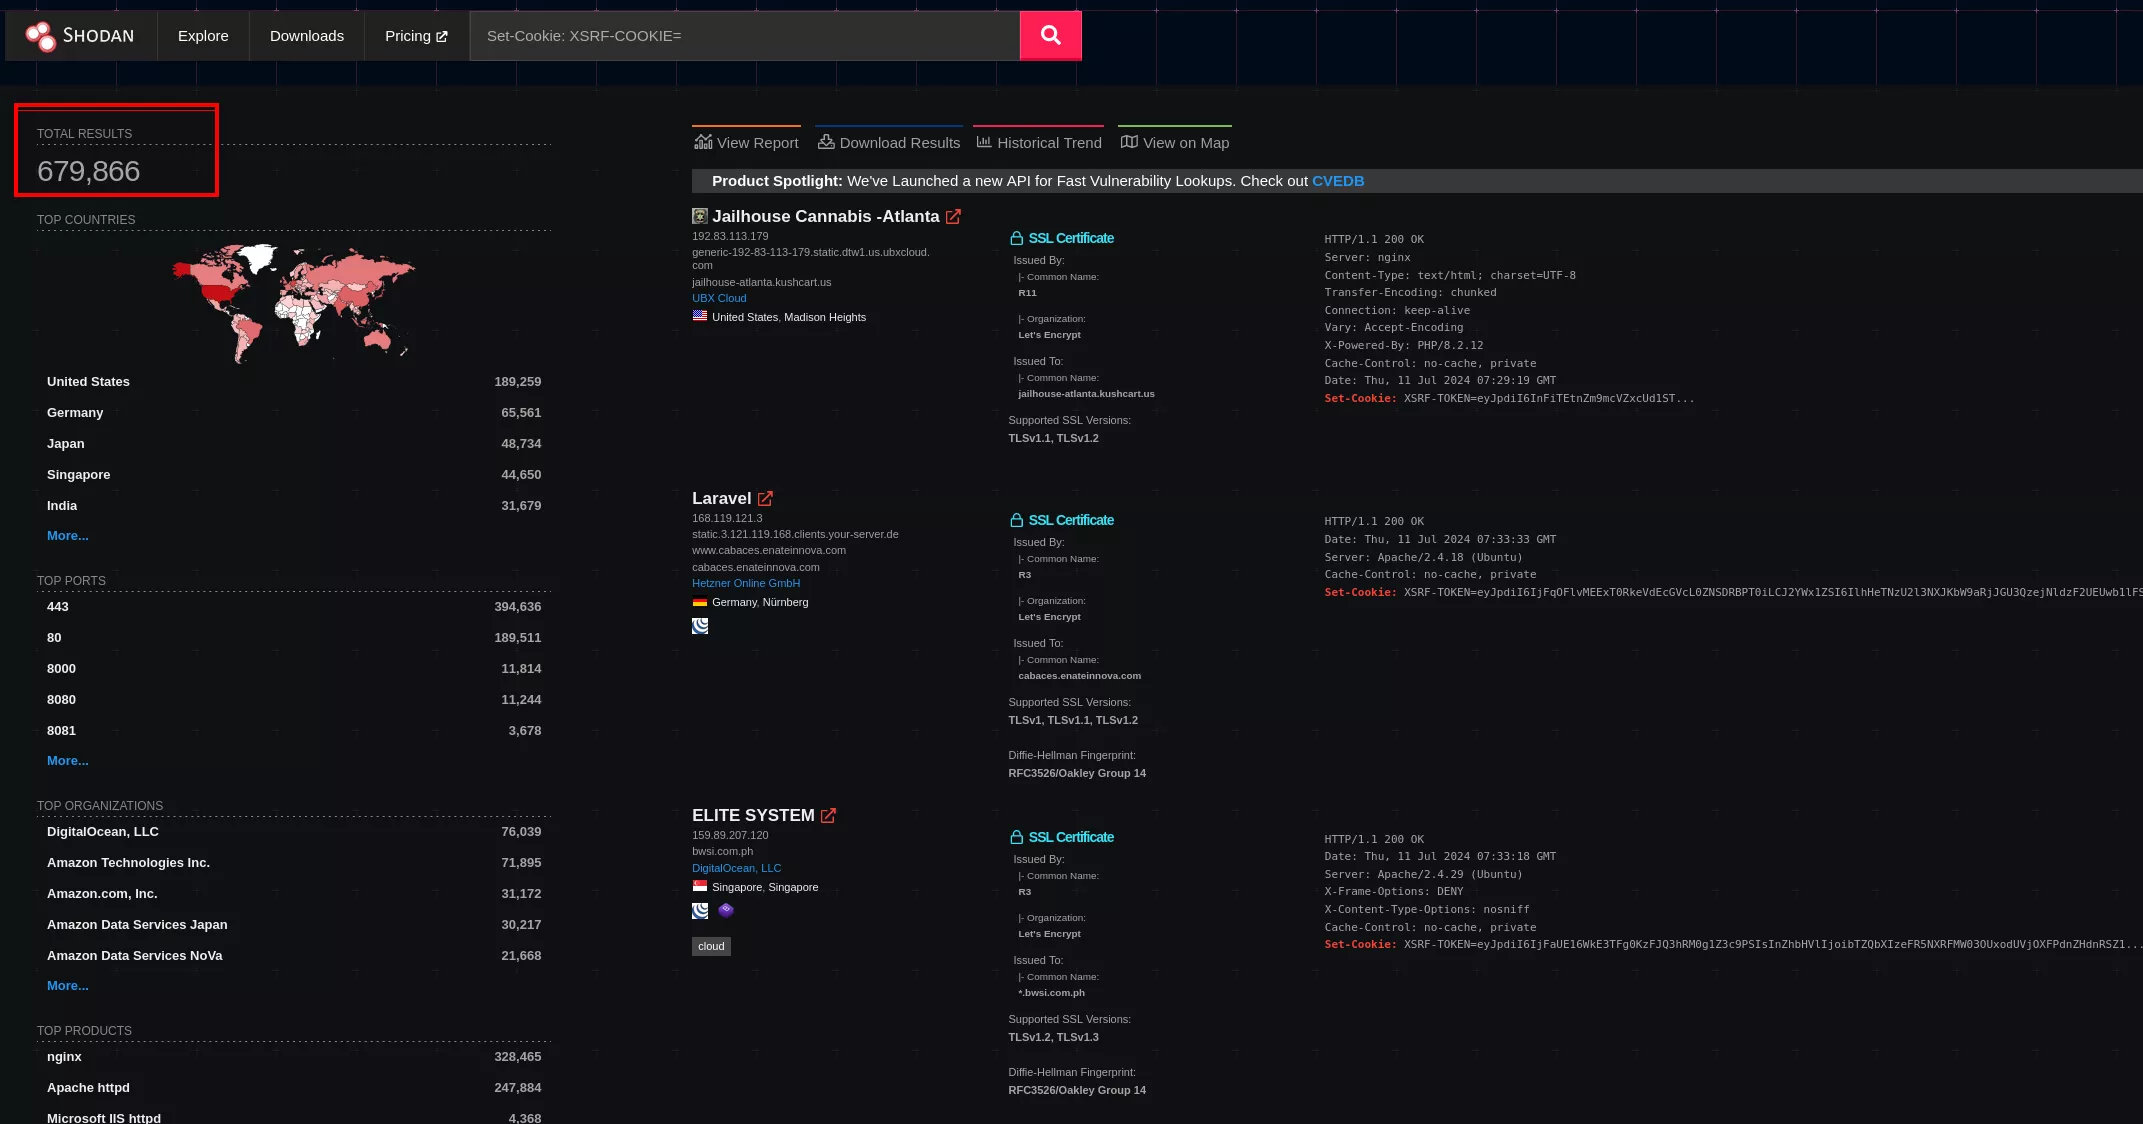Filter by Japan country
Image resolution: width=2143 pixels, height=1124 pixels.
(x=294, y=444)
